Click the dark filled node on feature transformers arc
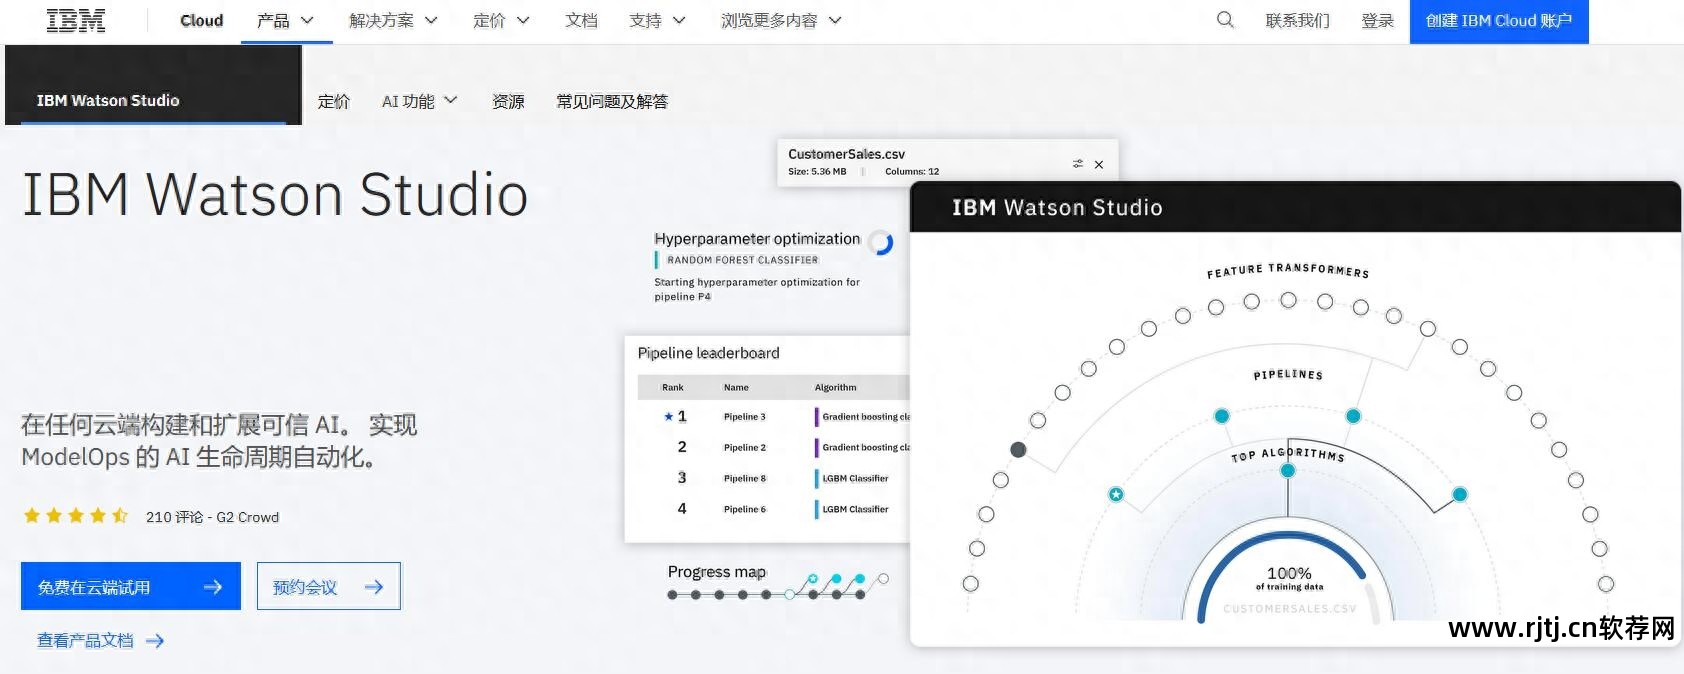 pos(1018,450)
